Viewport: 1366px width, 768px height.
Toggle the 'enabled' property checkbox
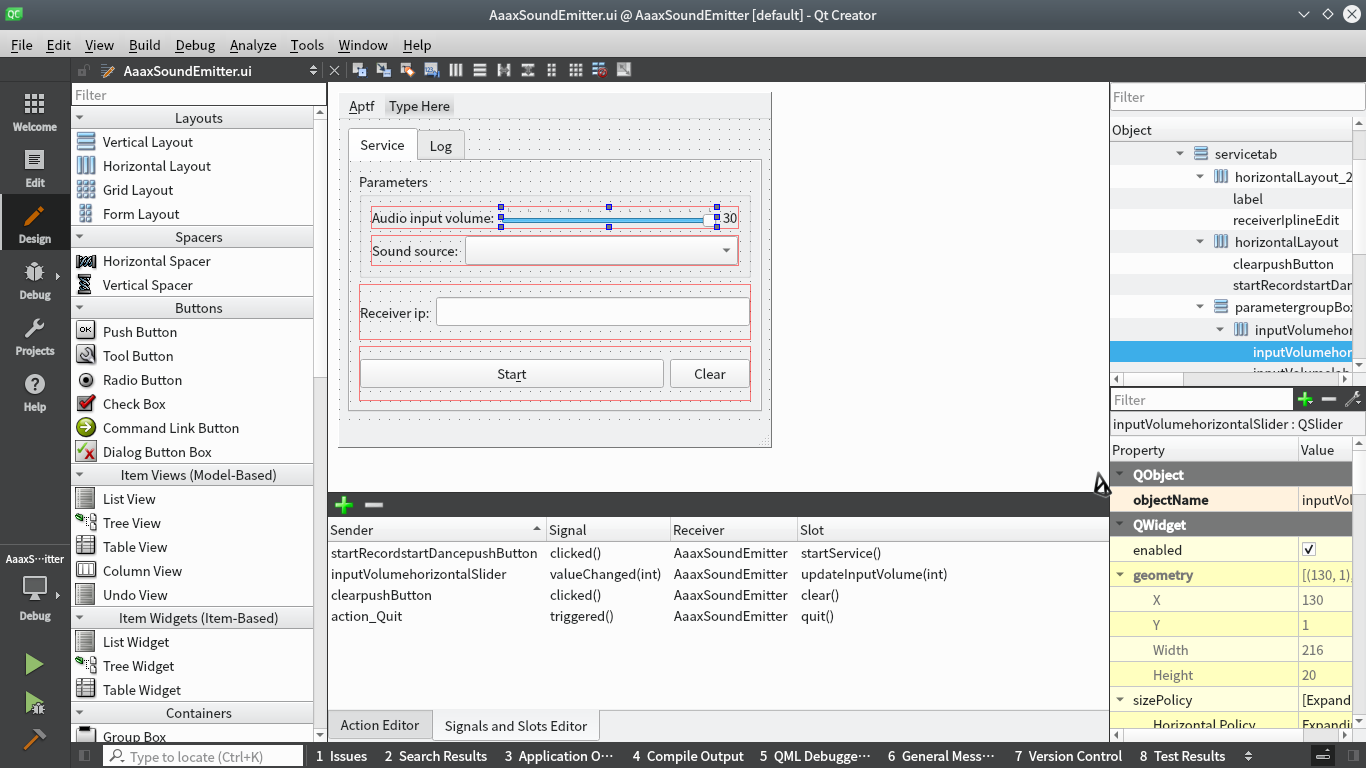[1309, 550]
